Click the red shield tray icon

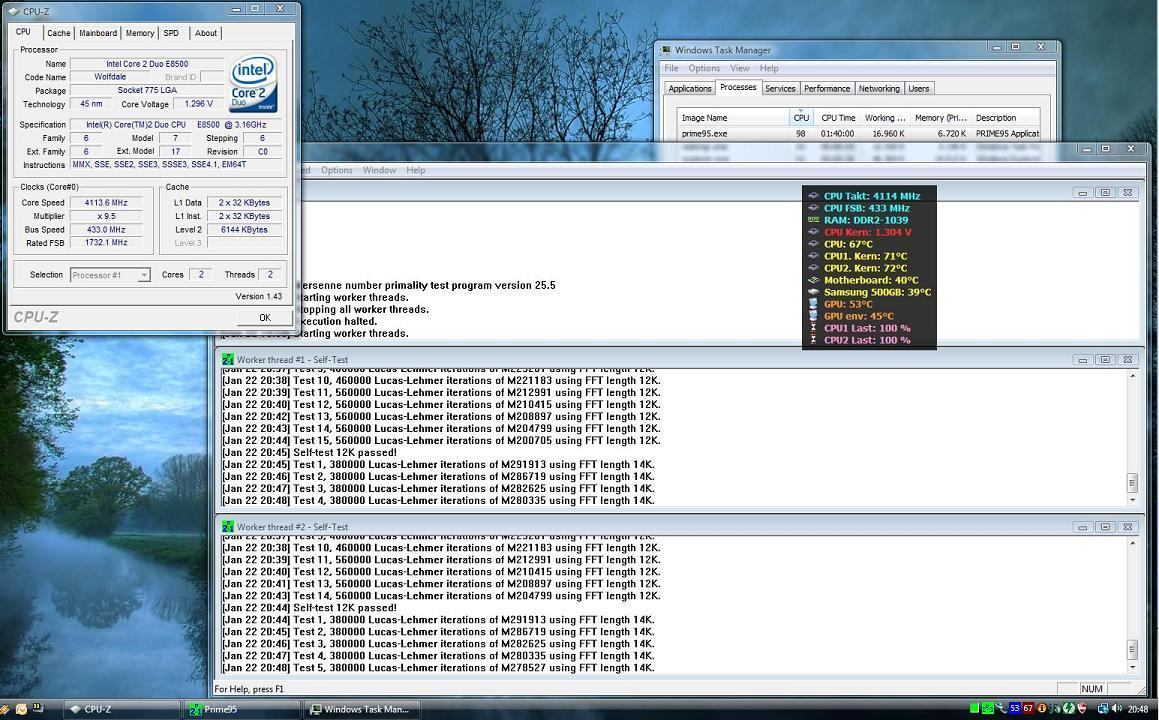(1082, 708)
